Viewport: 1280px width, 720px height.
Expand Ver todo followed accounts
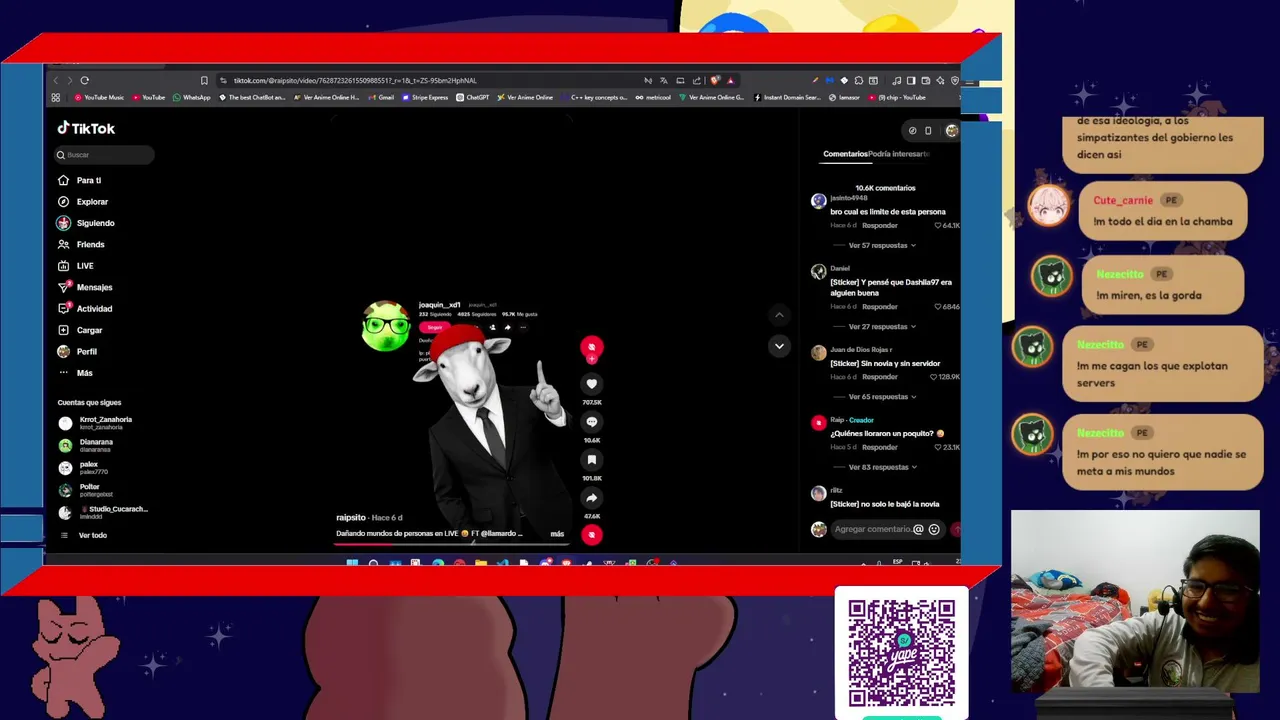click(x=83, y=535)
